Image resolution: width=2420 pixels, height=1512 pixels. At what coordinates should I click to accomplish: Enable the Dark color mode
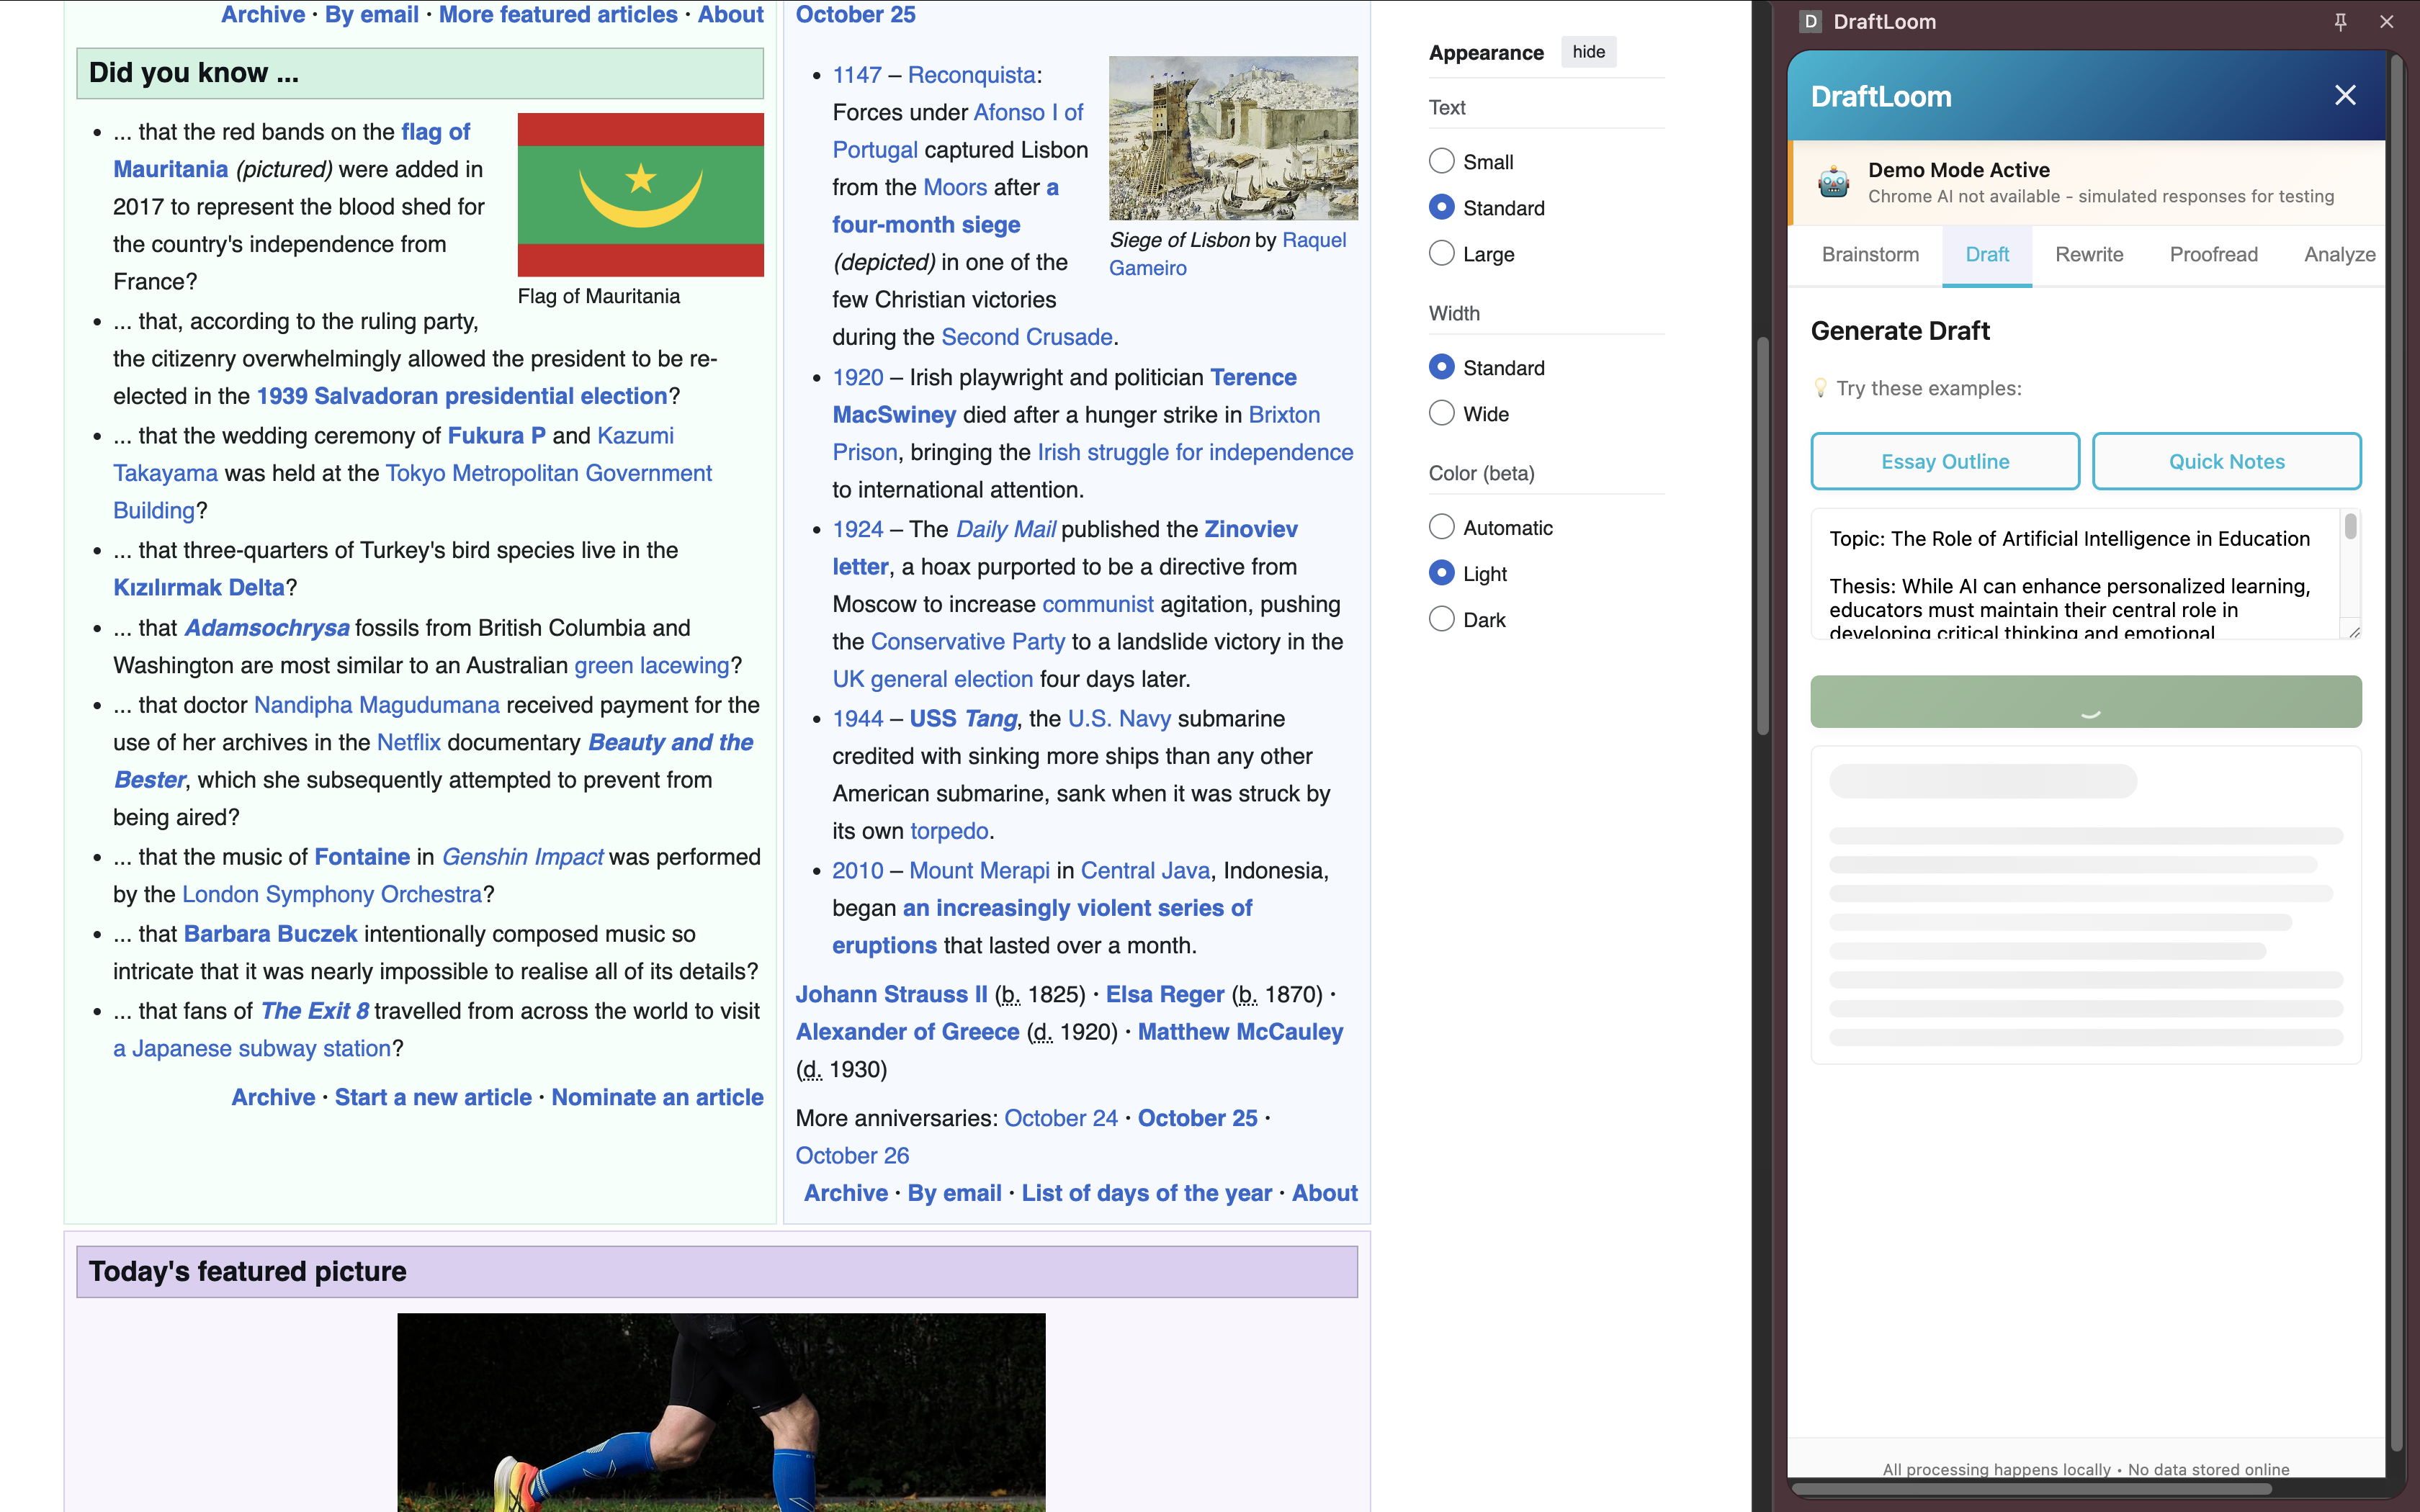[1441, 619]
